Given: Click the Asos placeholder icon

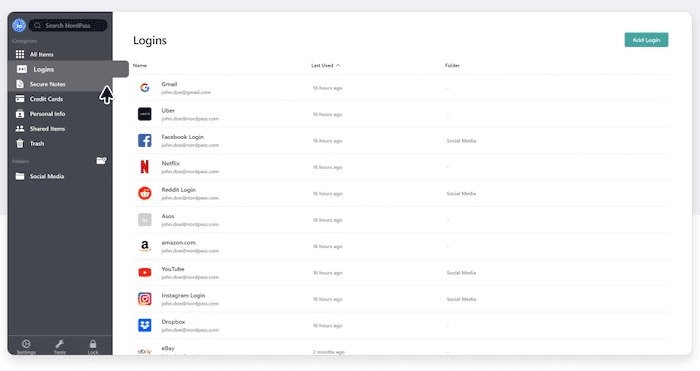Looking at the screenshot, I should pos(145,220).
